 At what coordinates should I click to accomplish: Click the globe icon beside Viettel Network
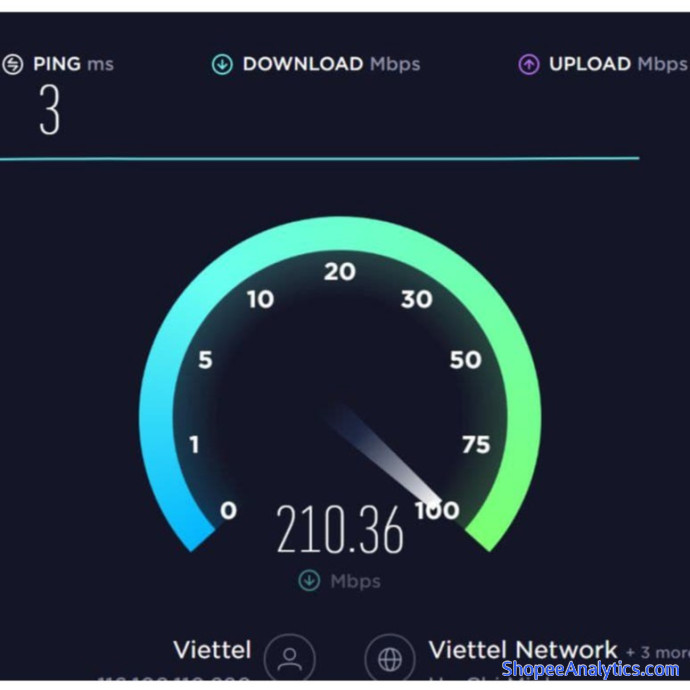[390, 659]
